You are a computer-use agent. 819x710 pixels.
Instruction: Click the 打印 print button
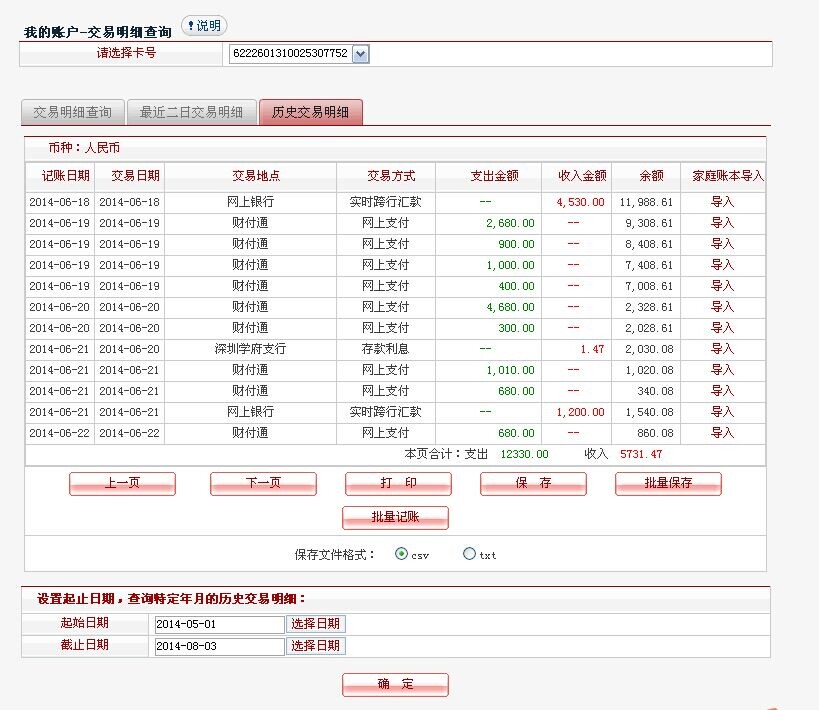click(398, 483)
